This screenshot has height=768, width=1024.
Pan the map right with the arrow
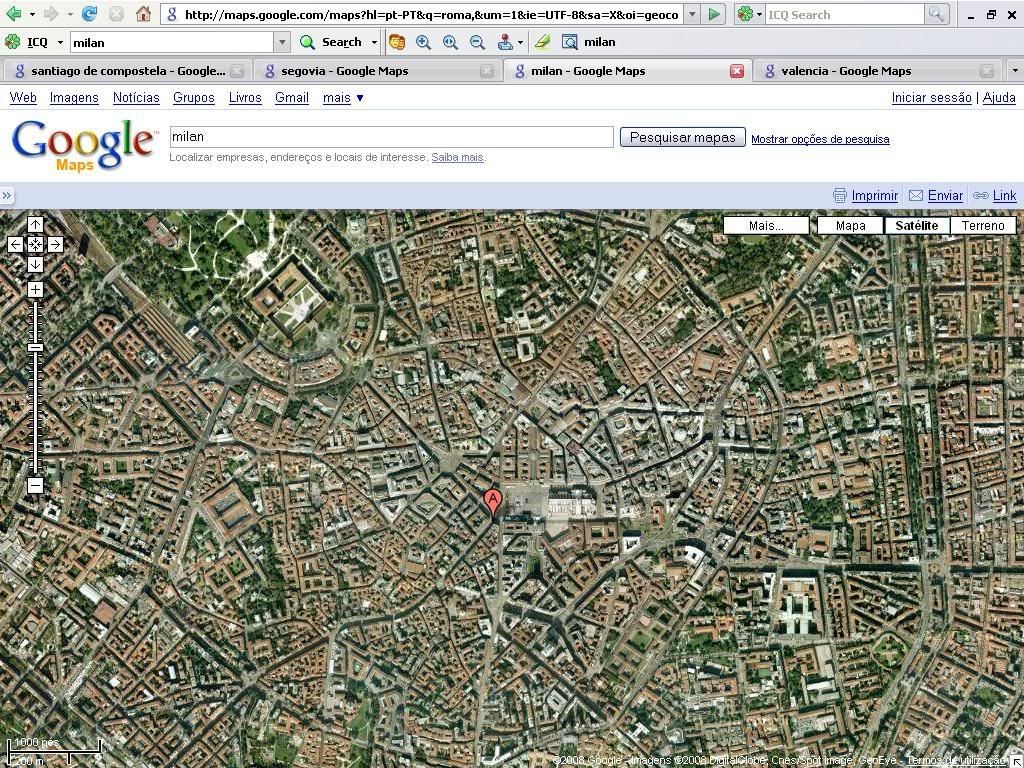pos(55,244)
